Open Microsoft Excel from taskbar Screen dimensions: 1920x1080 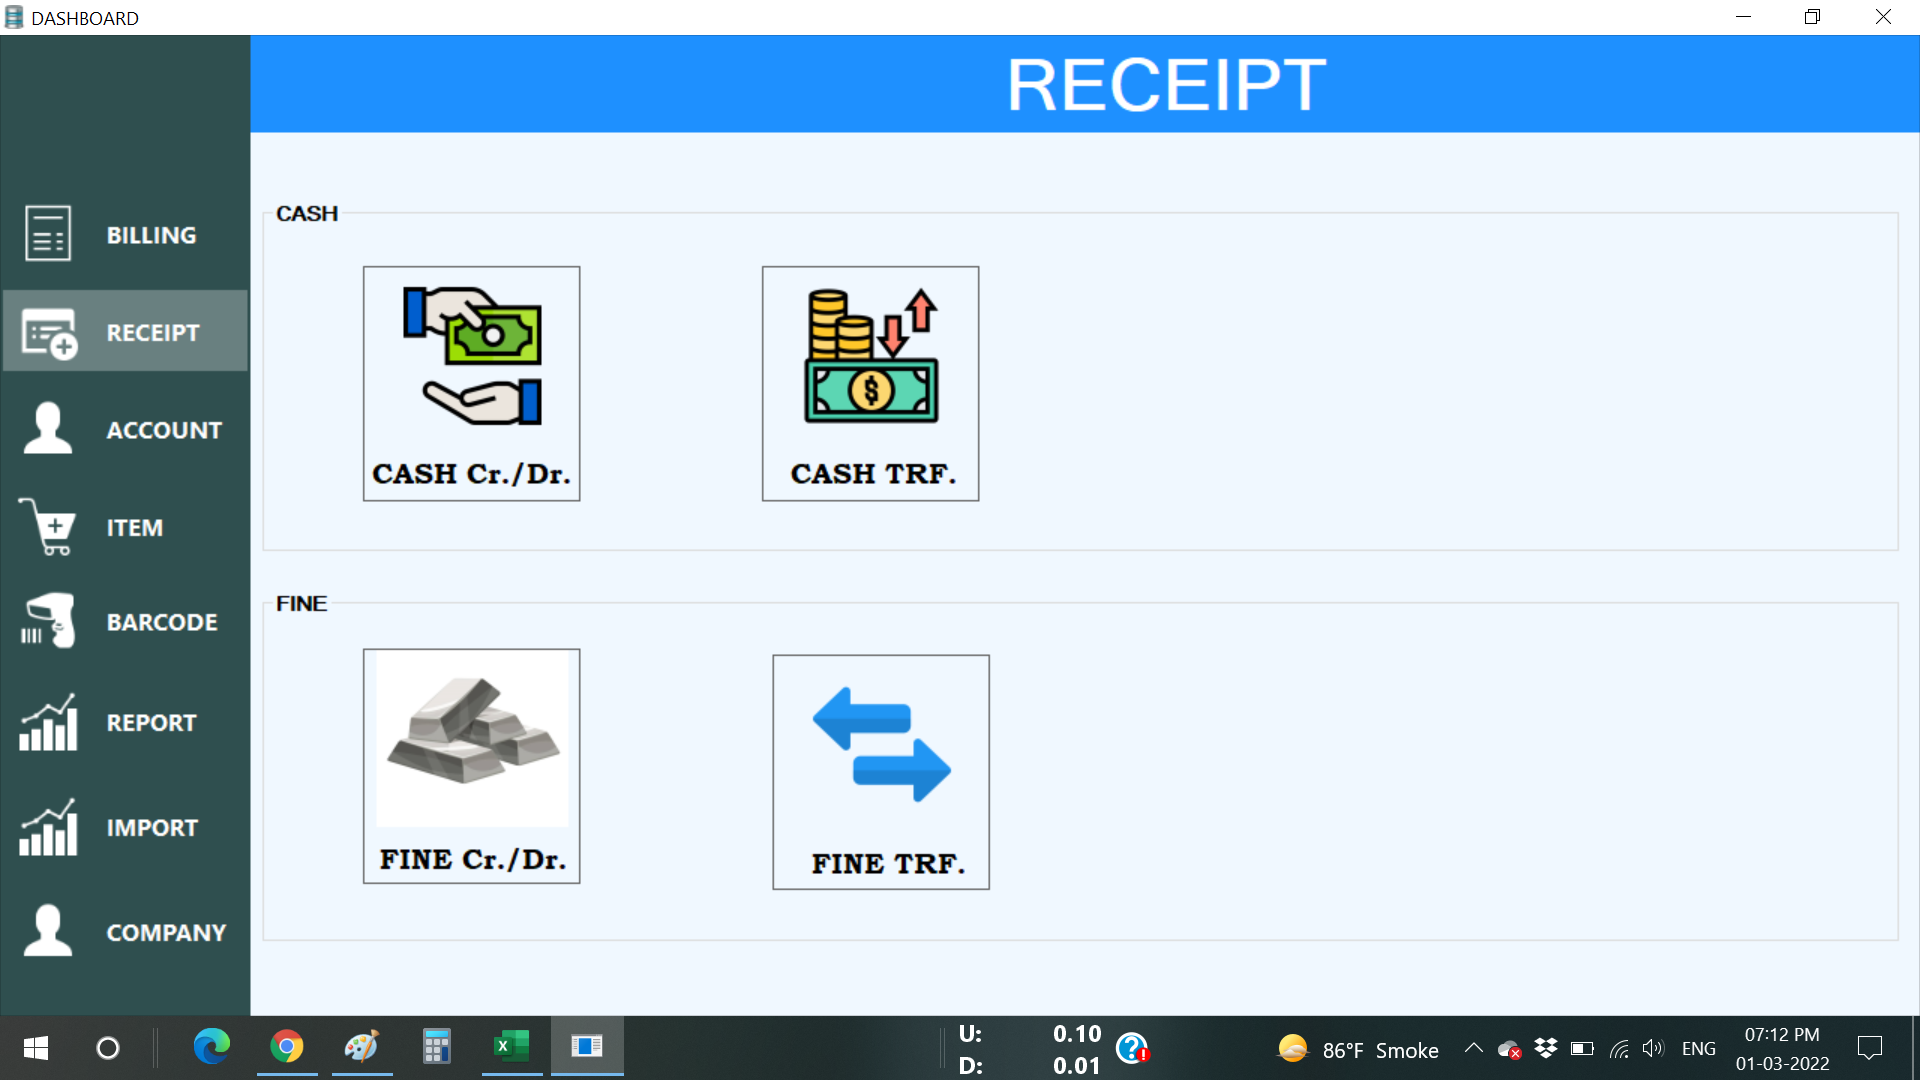511,1047
